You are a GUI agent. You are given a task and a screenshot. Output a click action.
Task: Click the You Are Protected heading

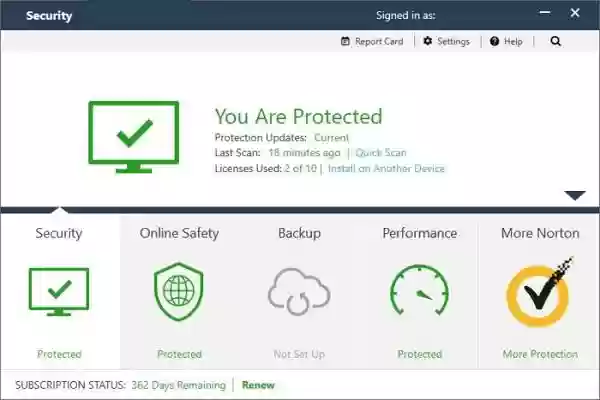point(298,116)
